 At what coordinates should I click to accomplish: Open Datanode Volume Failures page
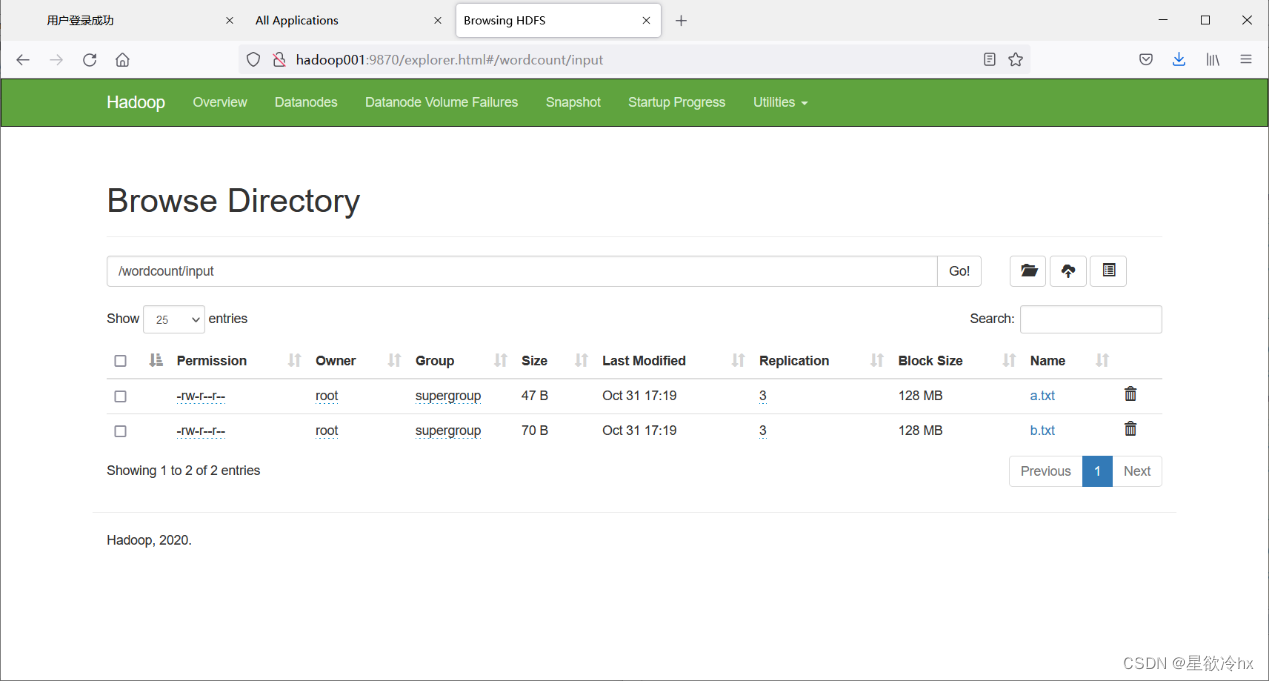[441, 102]
